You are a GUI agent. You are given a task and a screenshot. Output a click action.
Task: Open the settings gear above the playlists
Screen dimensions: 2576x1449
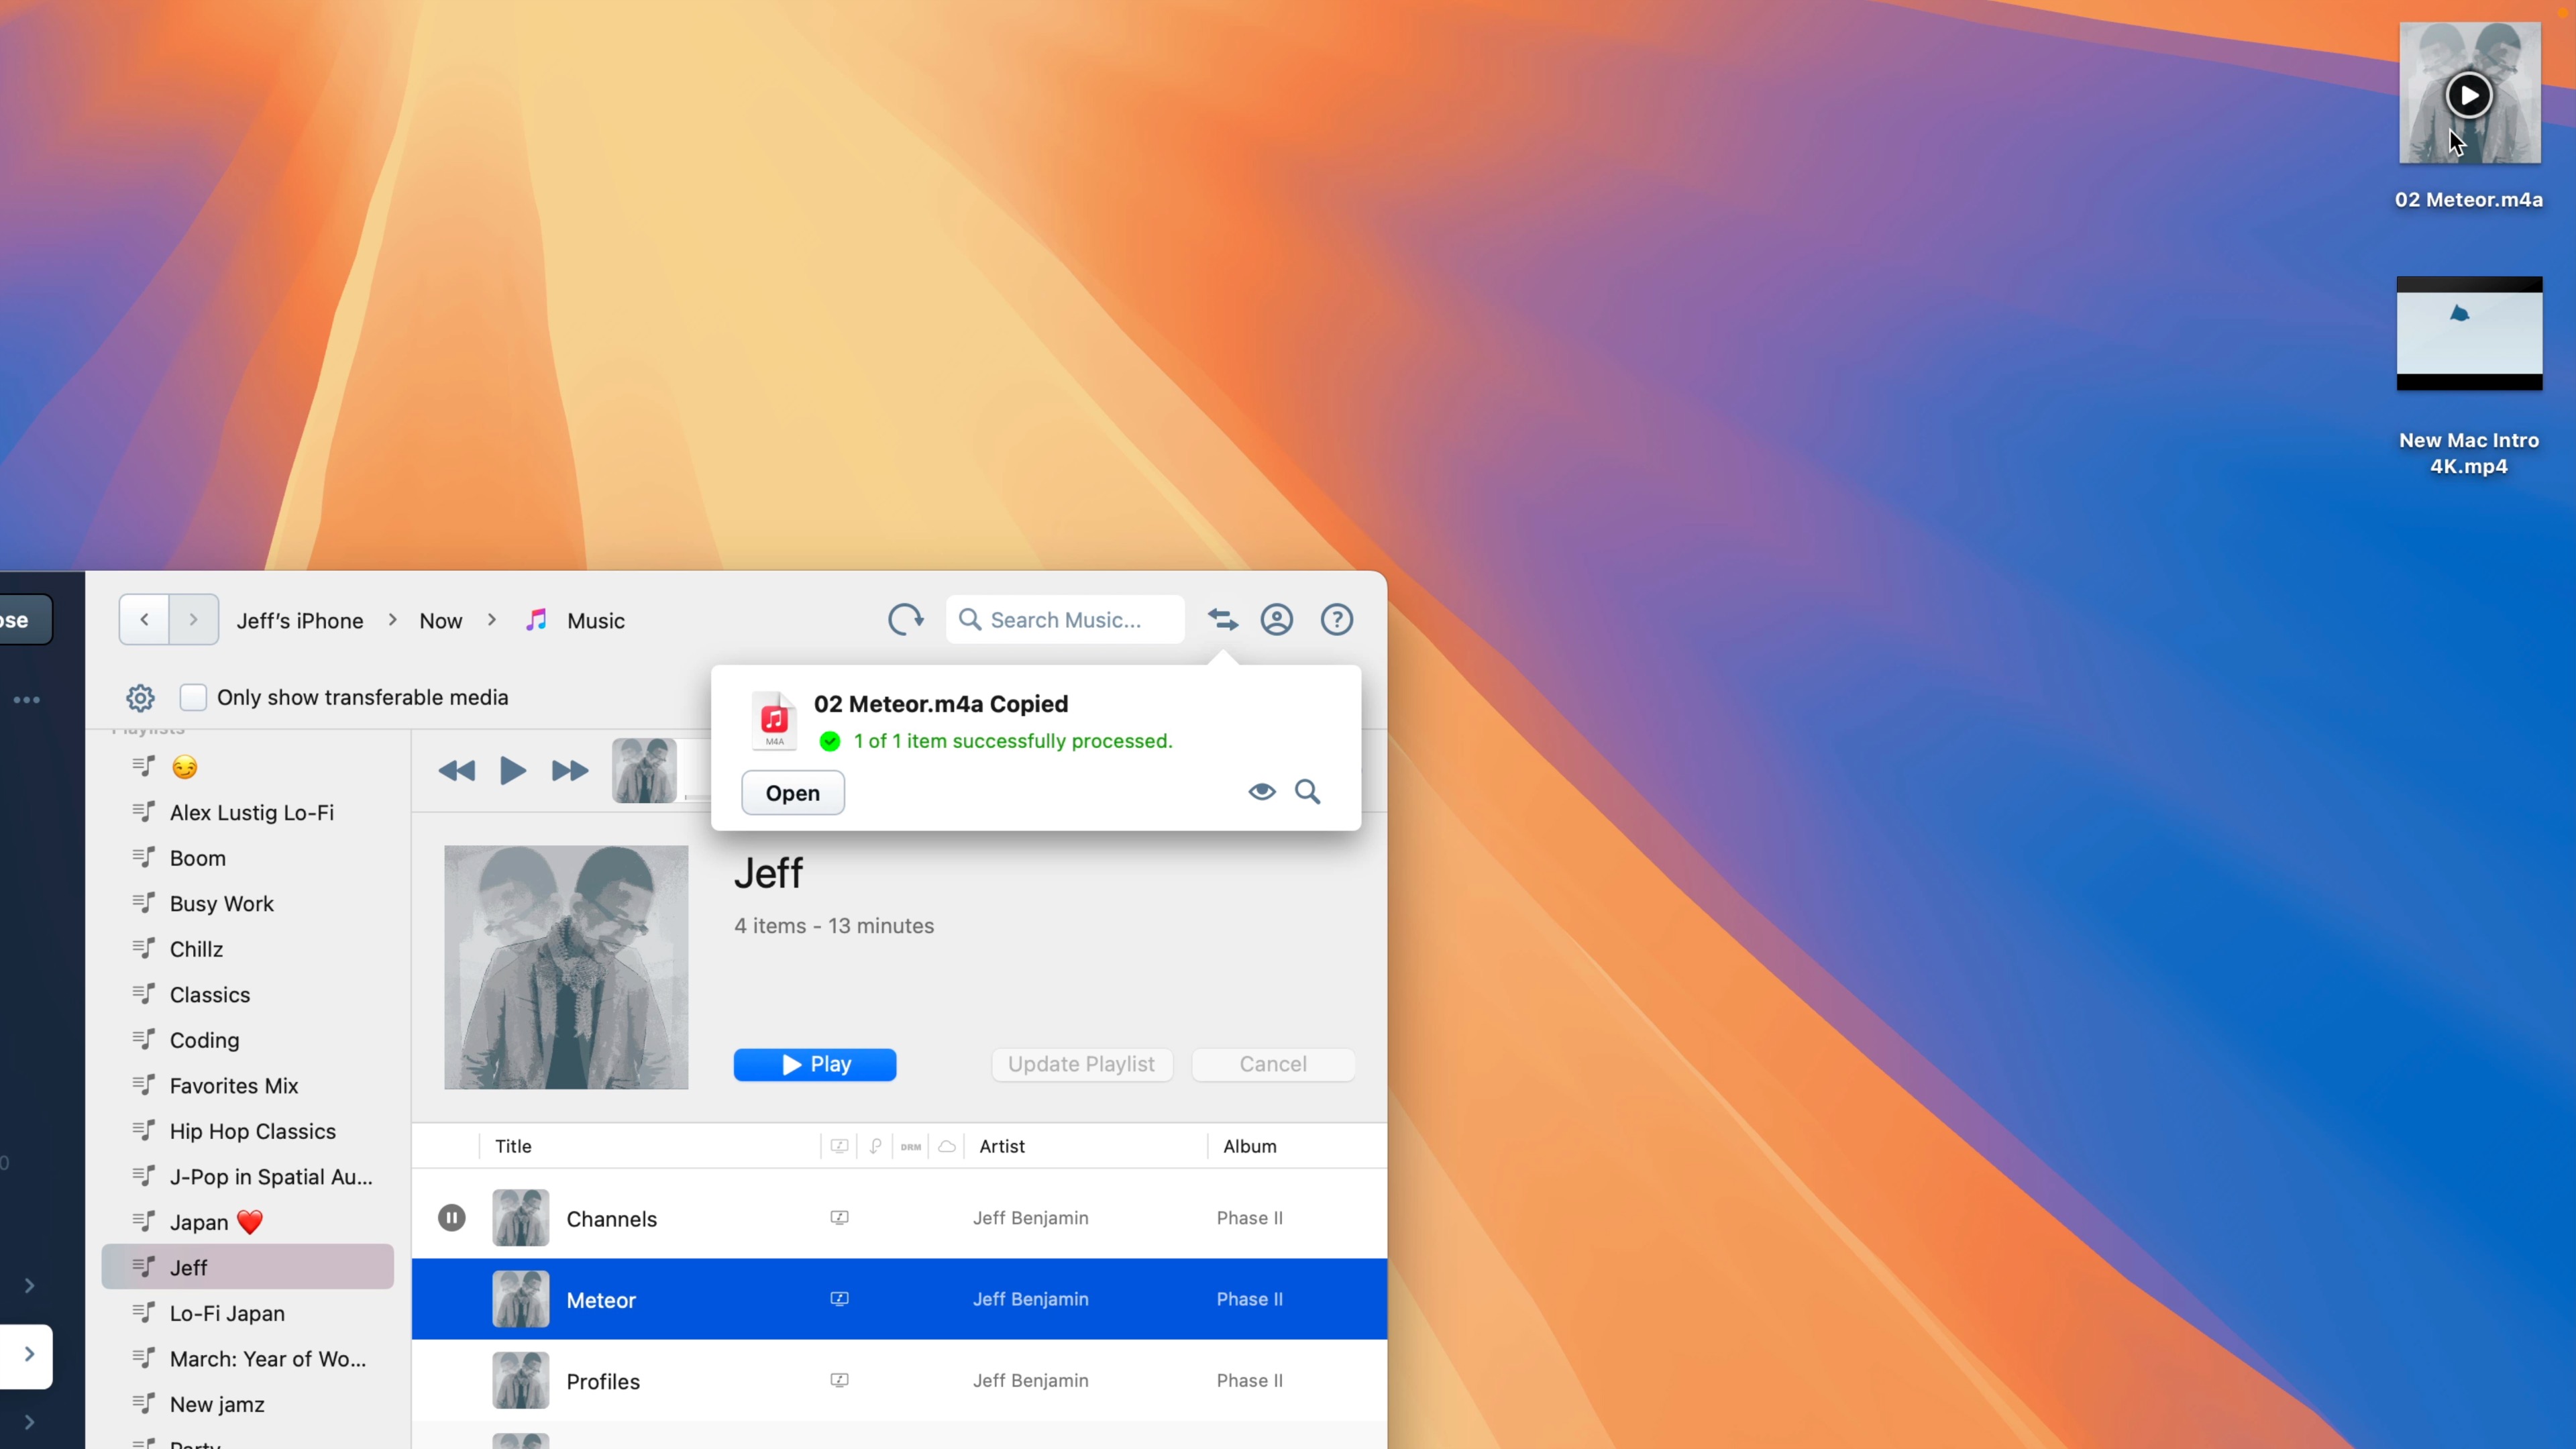point(140,697)
